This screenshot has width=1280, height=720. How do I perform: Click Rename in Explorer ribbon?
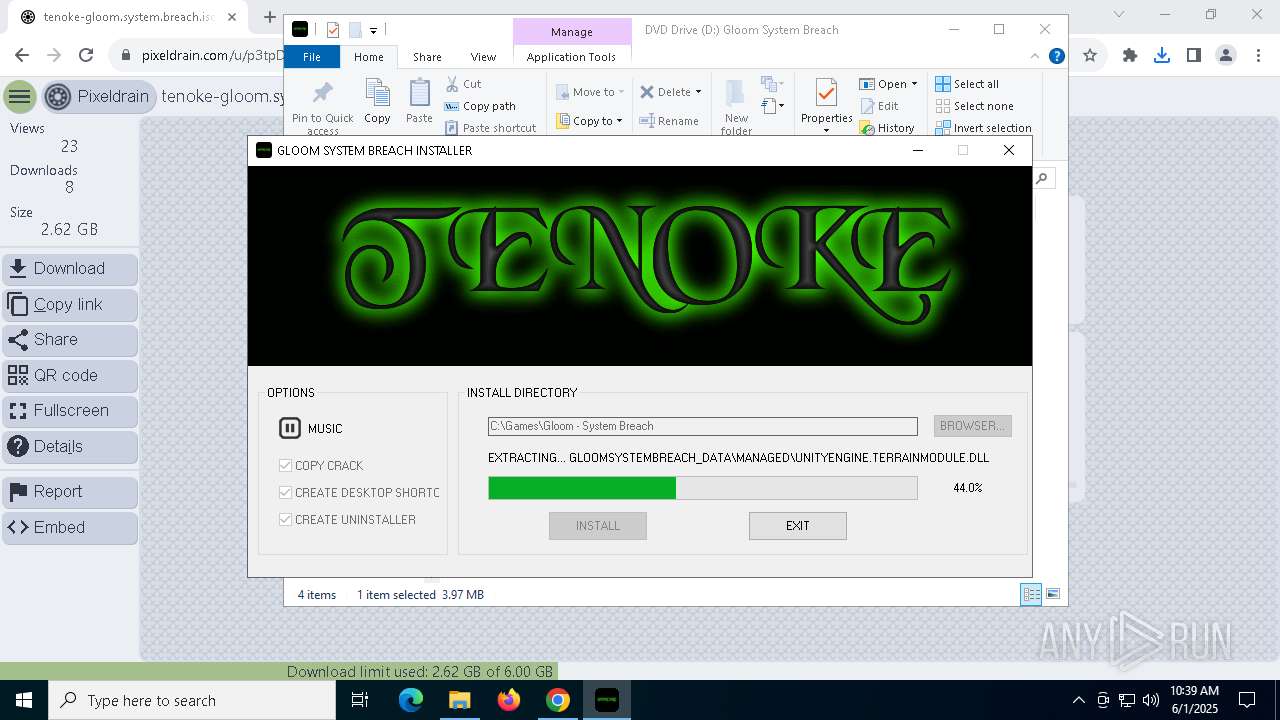pyautogui.click(x=670, y=121)
